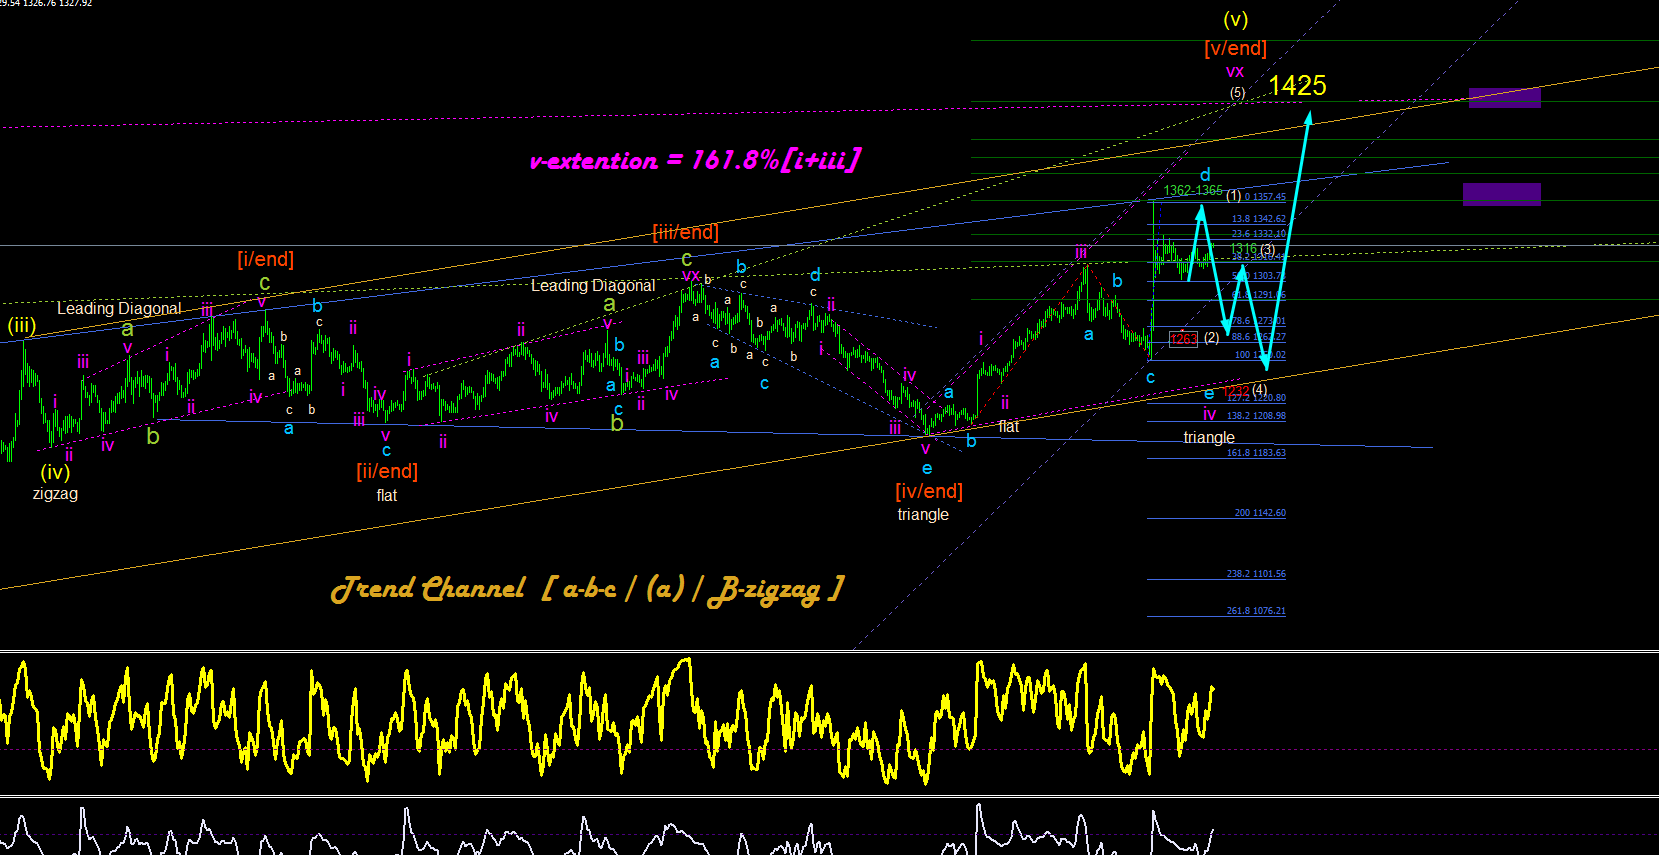Image resolution: width=1659 pixels, height=855 pixels.
Task: Click the "triangle" label above the 161.8 level
Action: coord(1209,437)
